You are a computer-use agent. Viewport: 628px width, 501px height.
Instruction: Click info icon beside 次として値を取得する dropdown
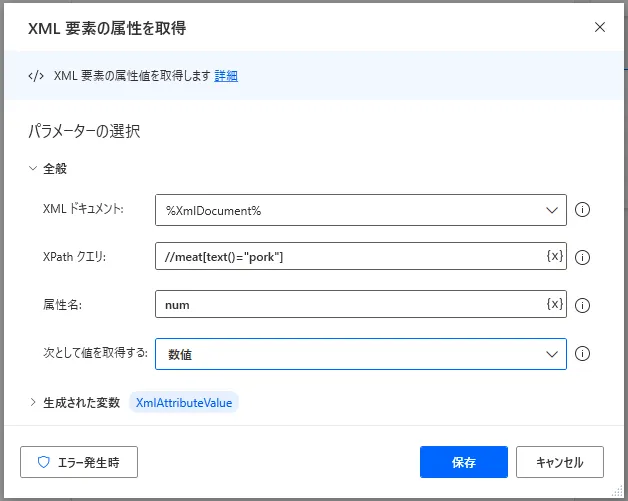tap(582, 354)
